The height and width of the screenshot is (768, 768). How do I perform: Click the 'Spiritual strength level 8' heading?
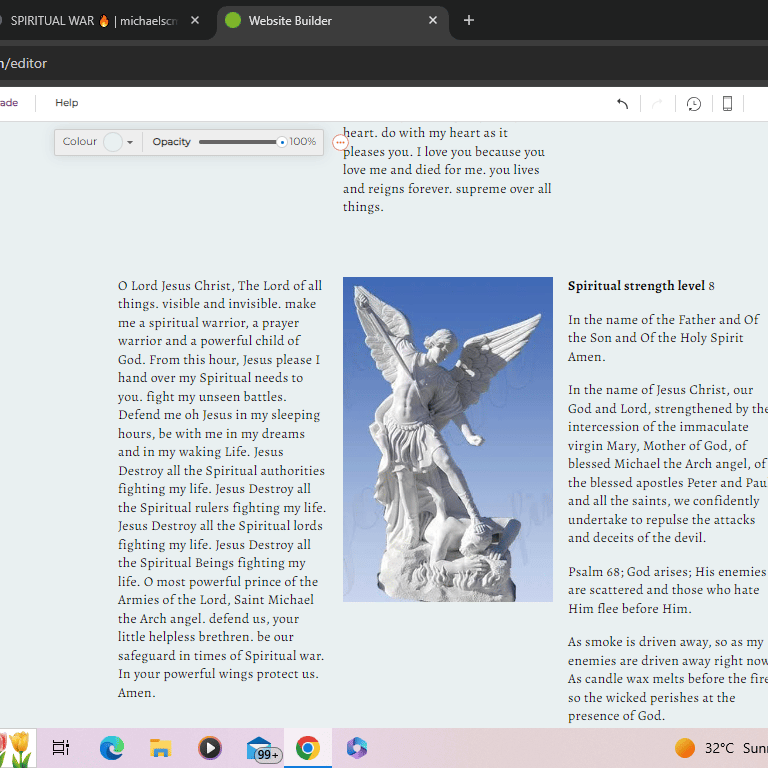641,286
